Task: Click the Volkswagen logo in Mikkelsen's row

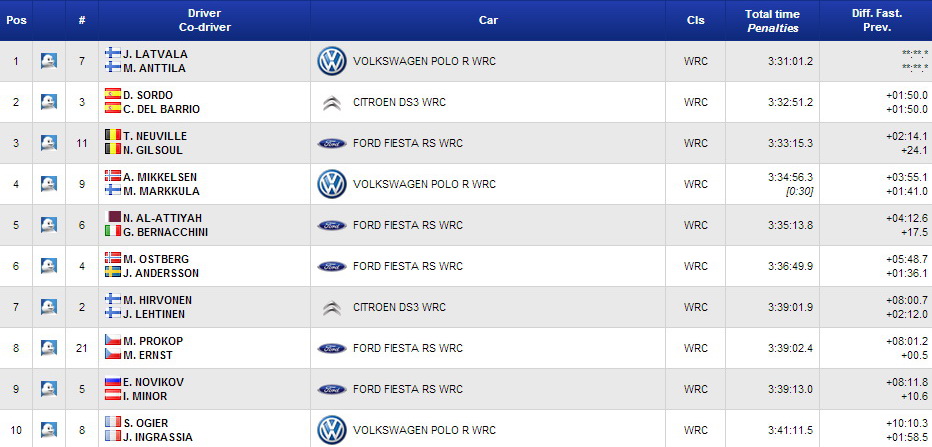Action: [x=332, y=184]
